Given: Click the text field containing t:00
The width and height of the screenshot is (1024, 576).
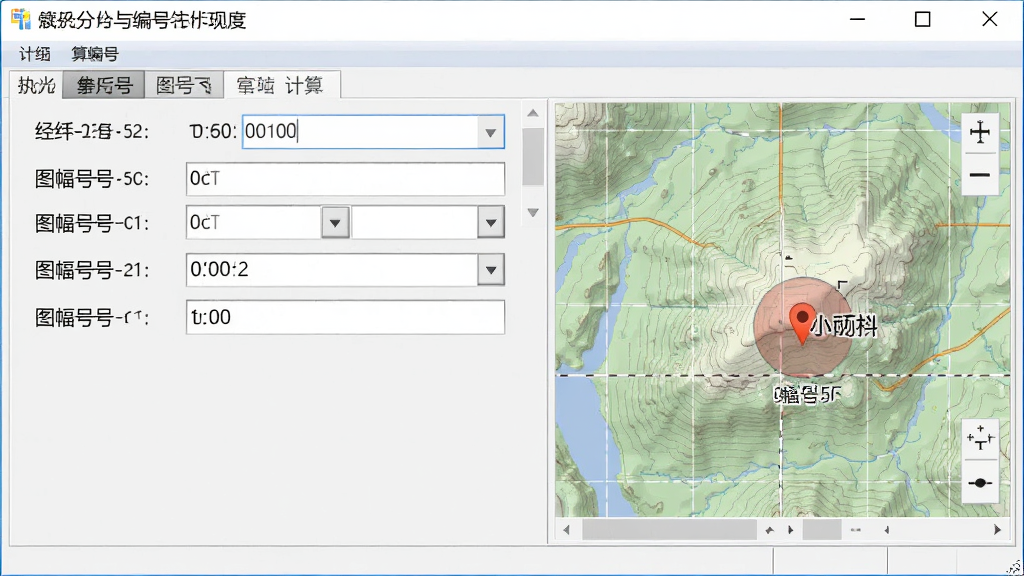Looking at the screenshot, I should 345,317.
